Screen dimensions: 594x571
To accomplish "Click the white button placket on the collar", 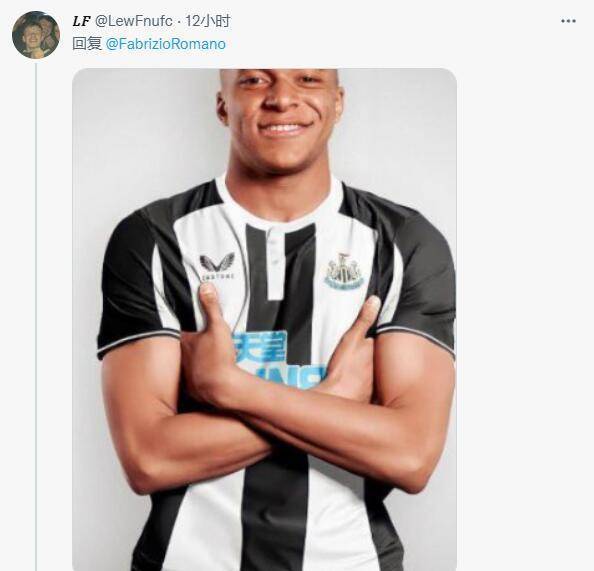I will pyautogui.click(x=274, y=262).
